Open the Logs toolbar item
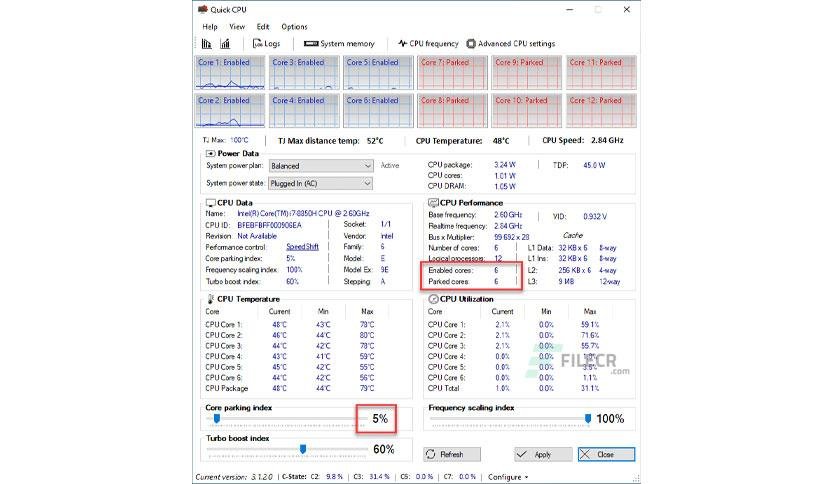 click(266, 44)
